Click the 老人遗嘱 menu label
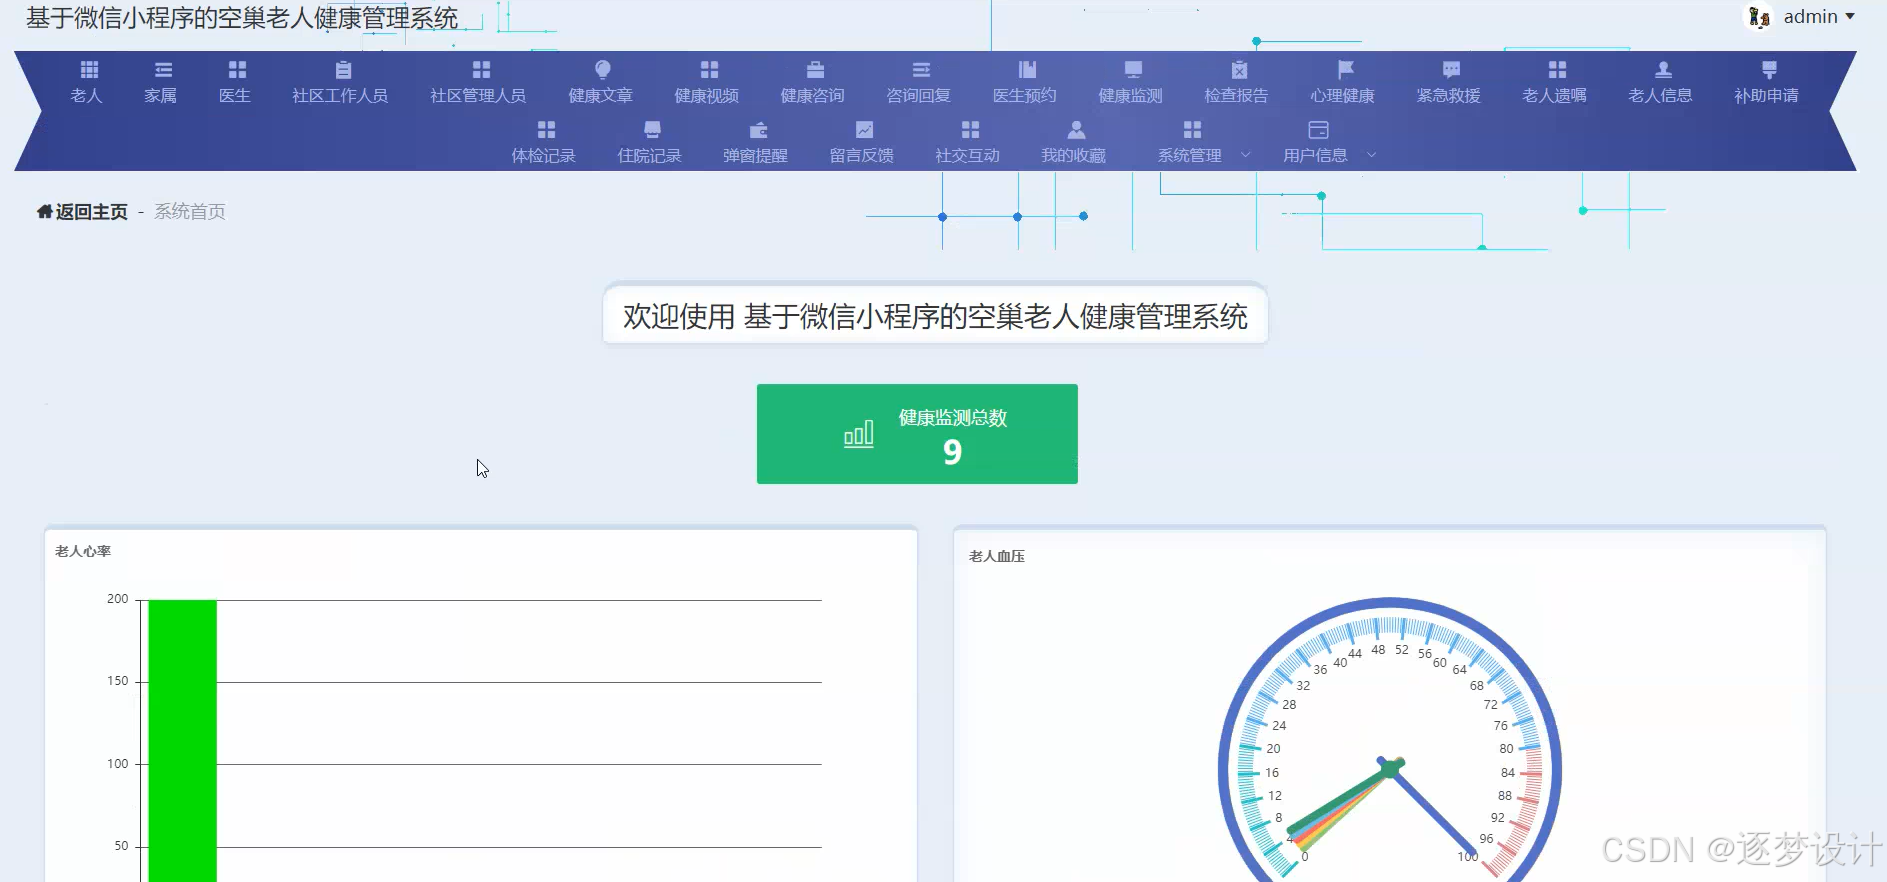Viewport: 1887px width, 882px height. [1554, 96]
